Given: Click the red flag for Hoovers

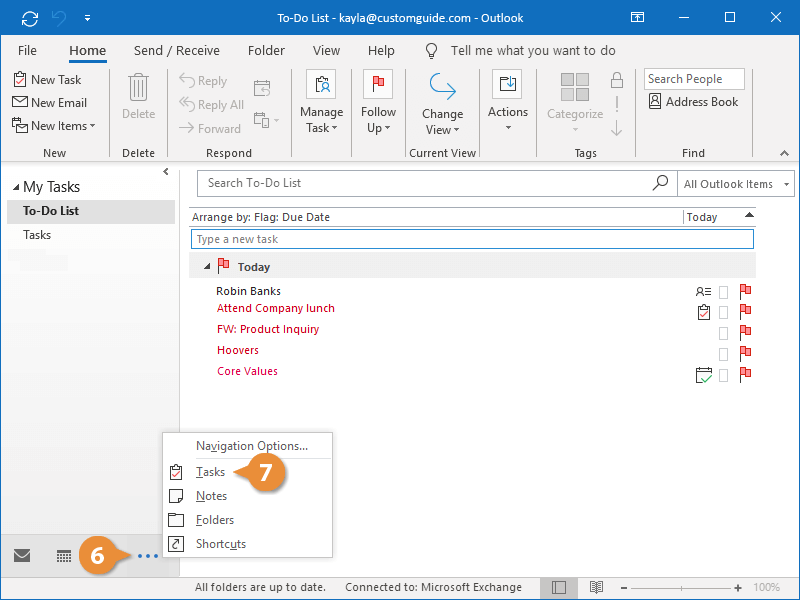Looking at the screenshot, I should click(745, 354).
